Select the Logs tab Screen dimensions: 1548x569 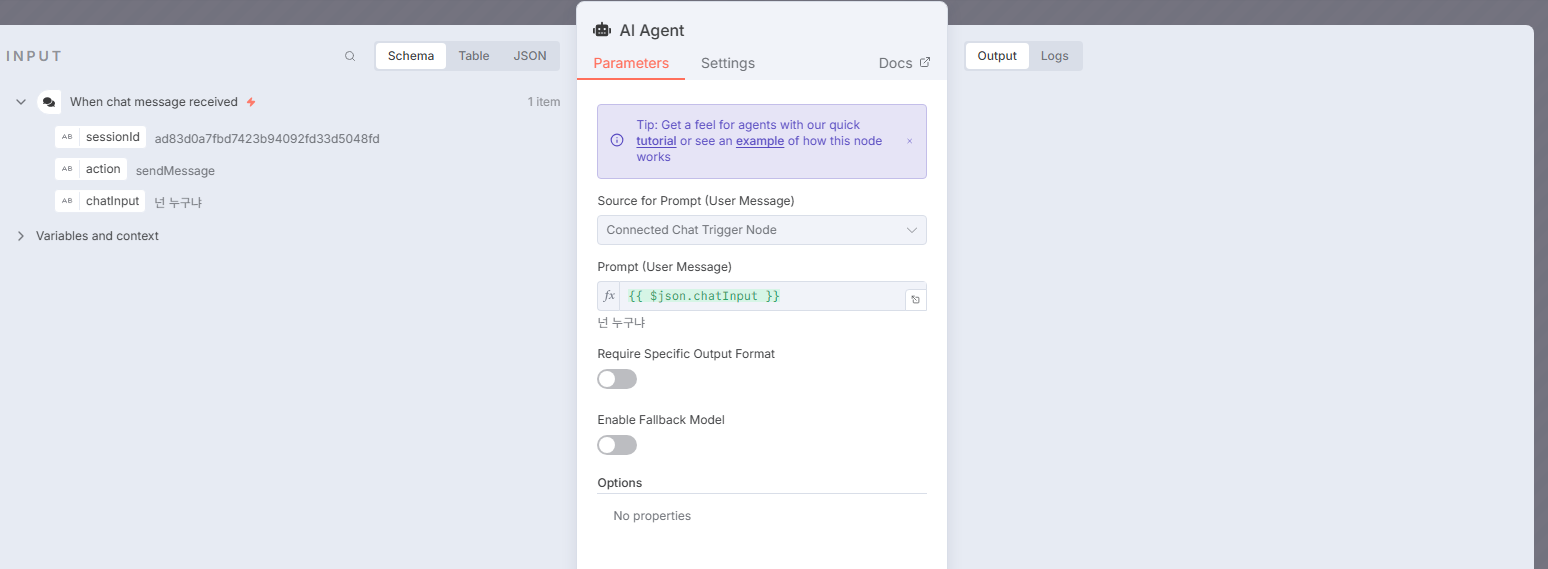click(1055, 56)
